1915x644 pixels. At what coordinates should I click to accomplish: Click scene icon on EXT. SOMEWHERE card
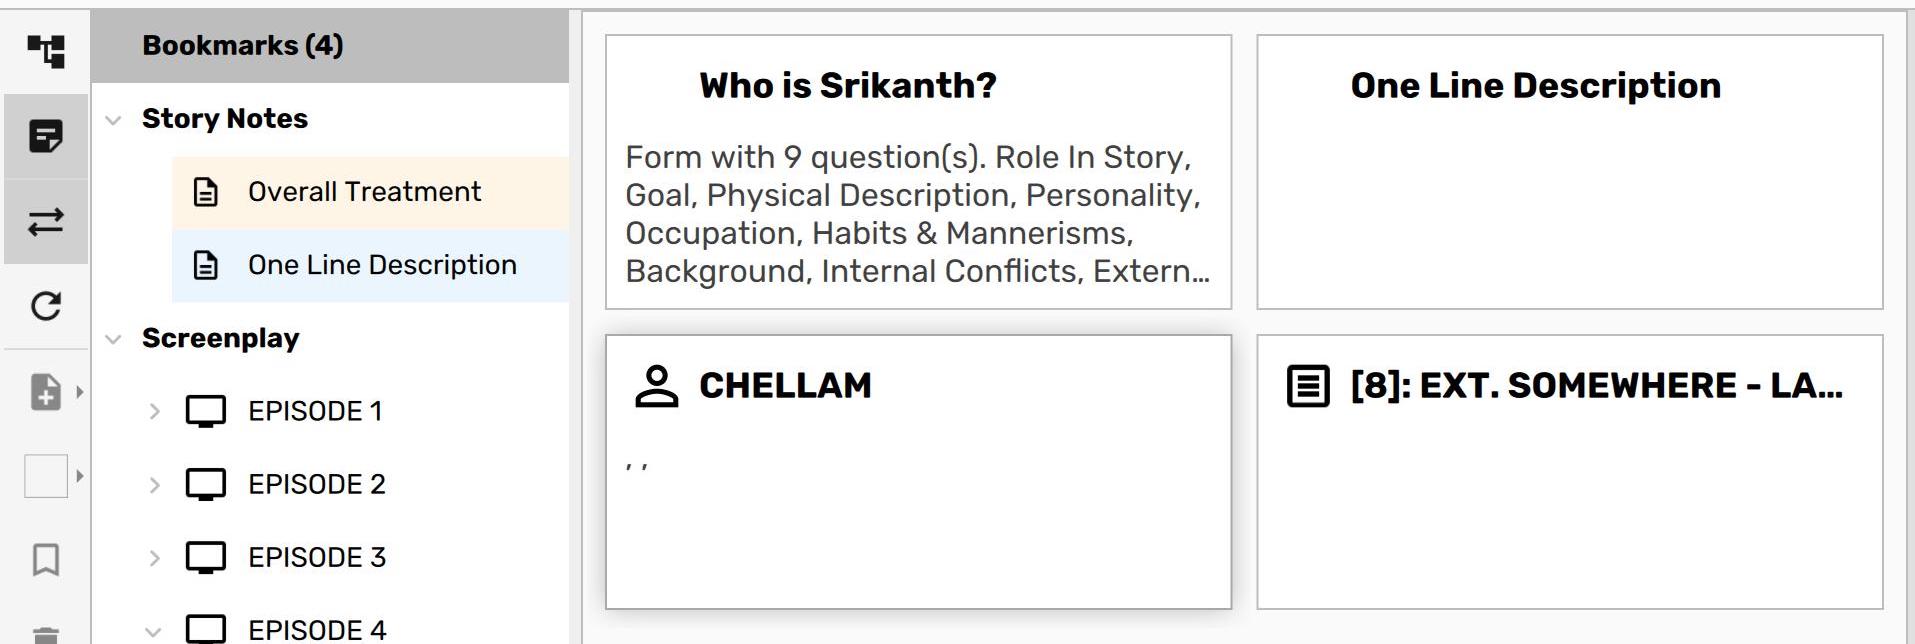coord(1308,387)
